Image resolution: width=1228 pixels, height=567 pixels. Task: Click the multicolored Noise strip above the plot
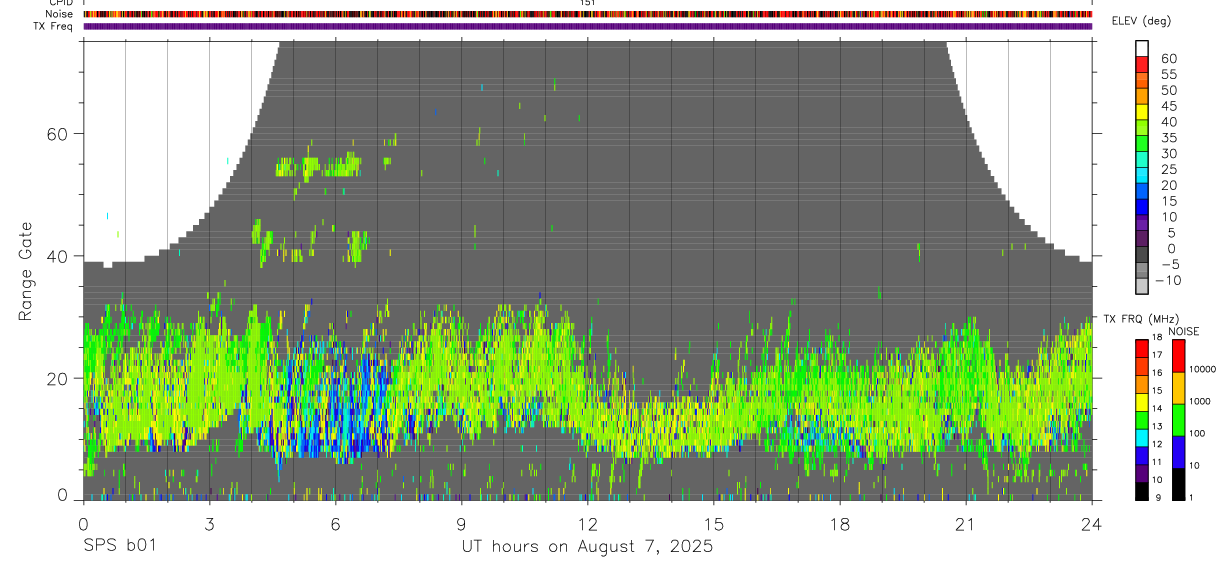(588, 14)
